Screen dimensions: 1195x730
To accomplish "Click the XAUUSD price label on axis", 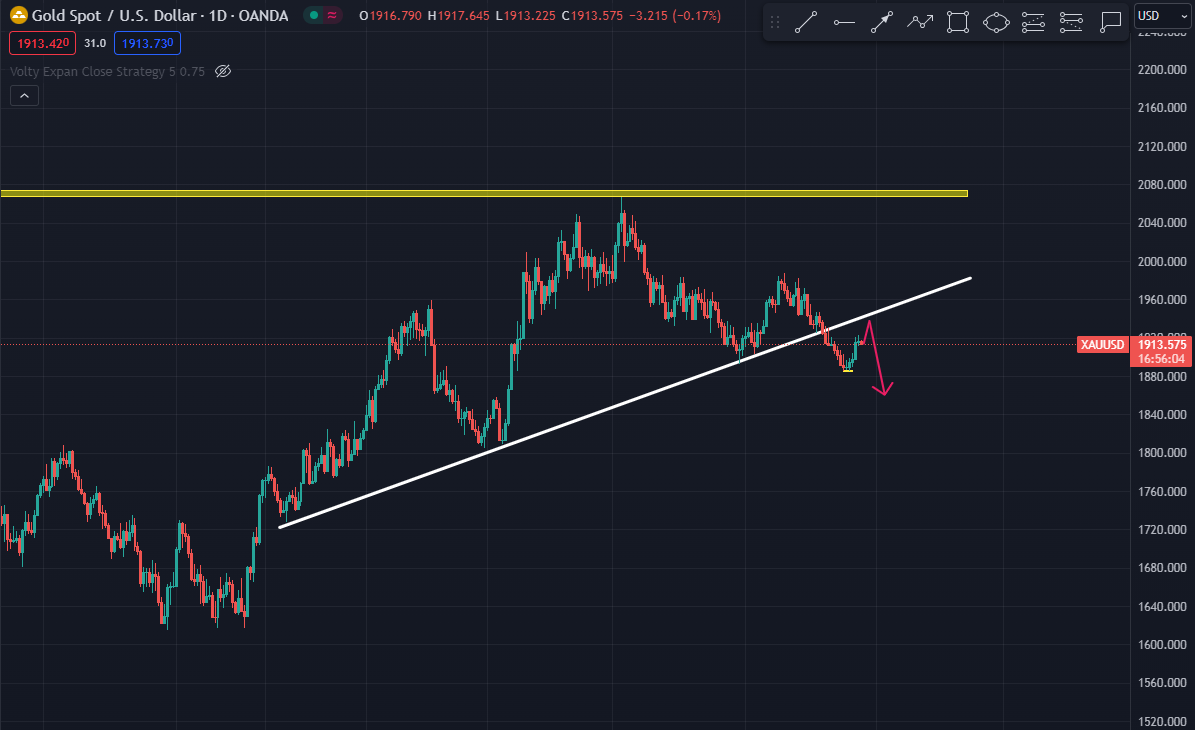I will click(1103, 345).
